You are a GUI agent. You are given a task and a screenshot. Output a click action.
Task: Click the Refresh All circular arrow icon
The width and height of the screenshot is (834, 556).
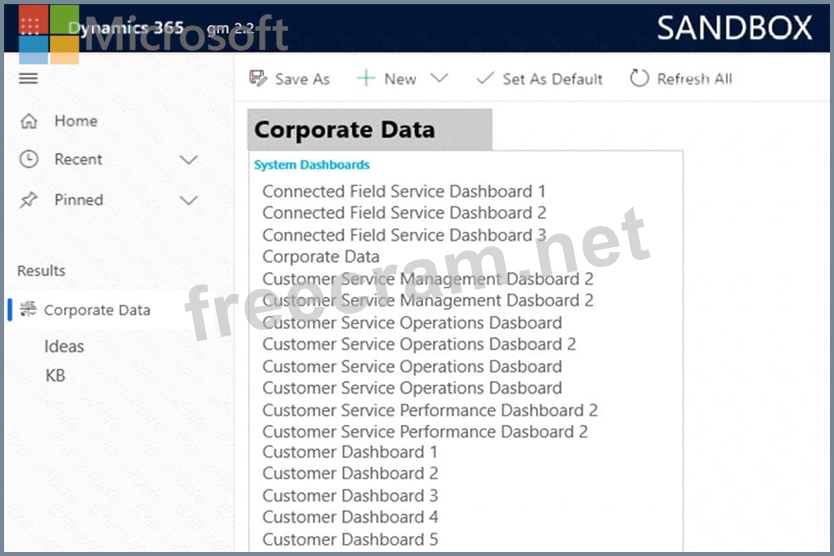(x=639, y=78)
